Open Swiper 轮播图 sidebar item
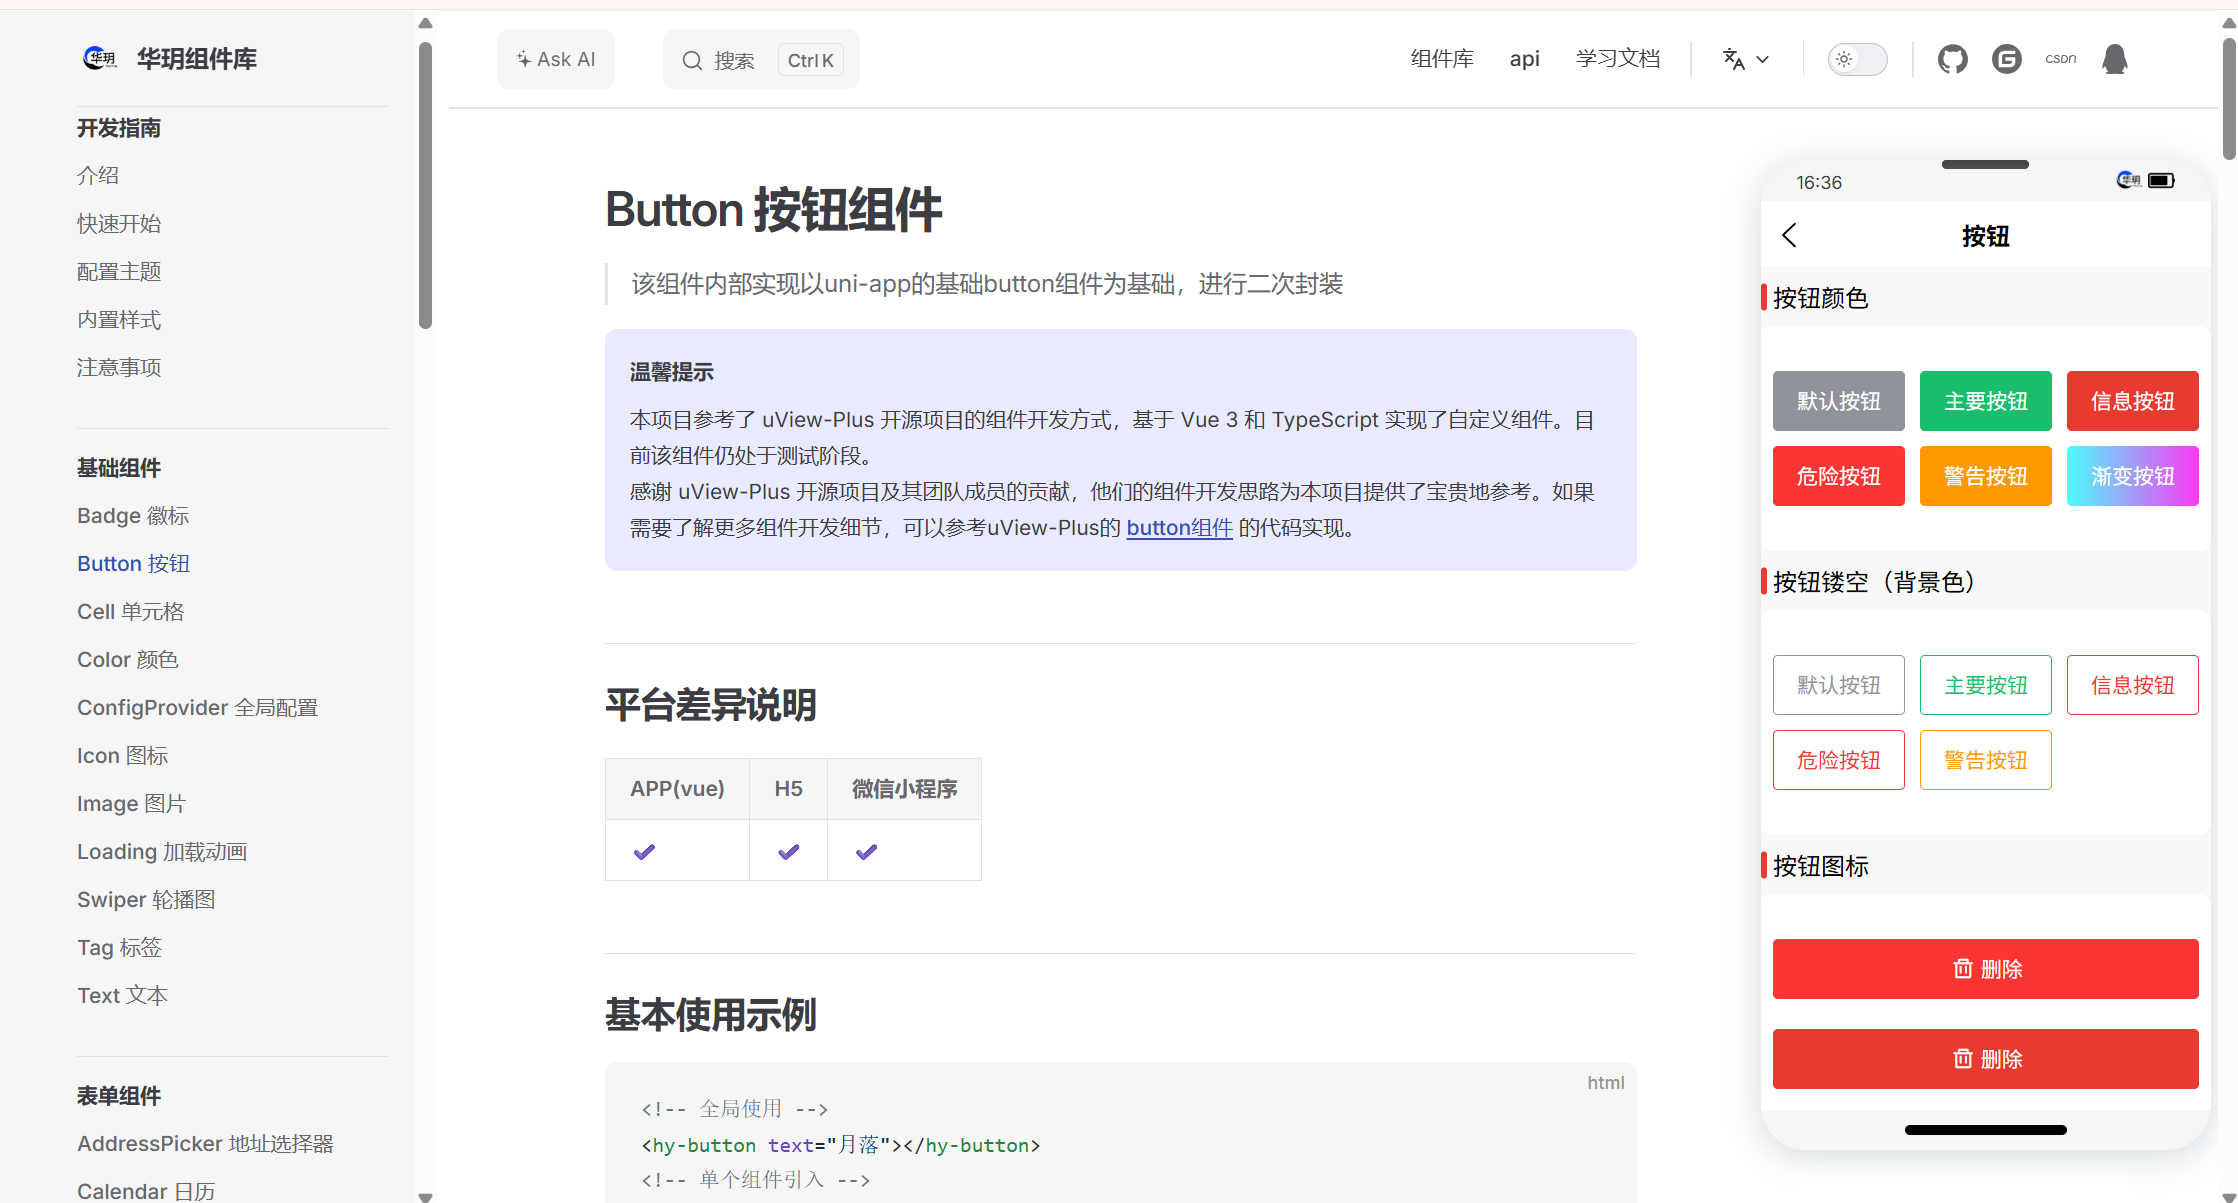 tap(146, 900)
